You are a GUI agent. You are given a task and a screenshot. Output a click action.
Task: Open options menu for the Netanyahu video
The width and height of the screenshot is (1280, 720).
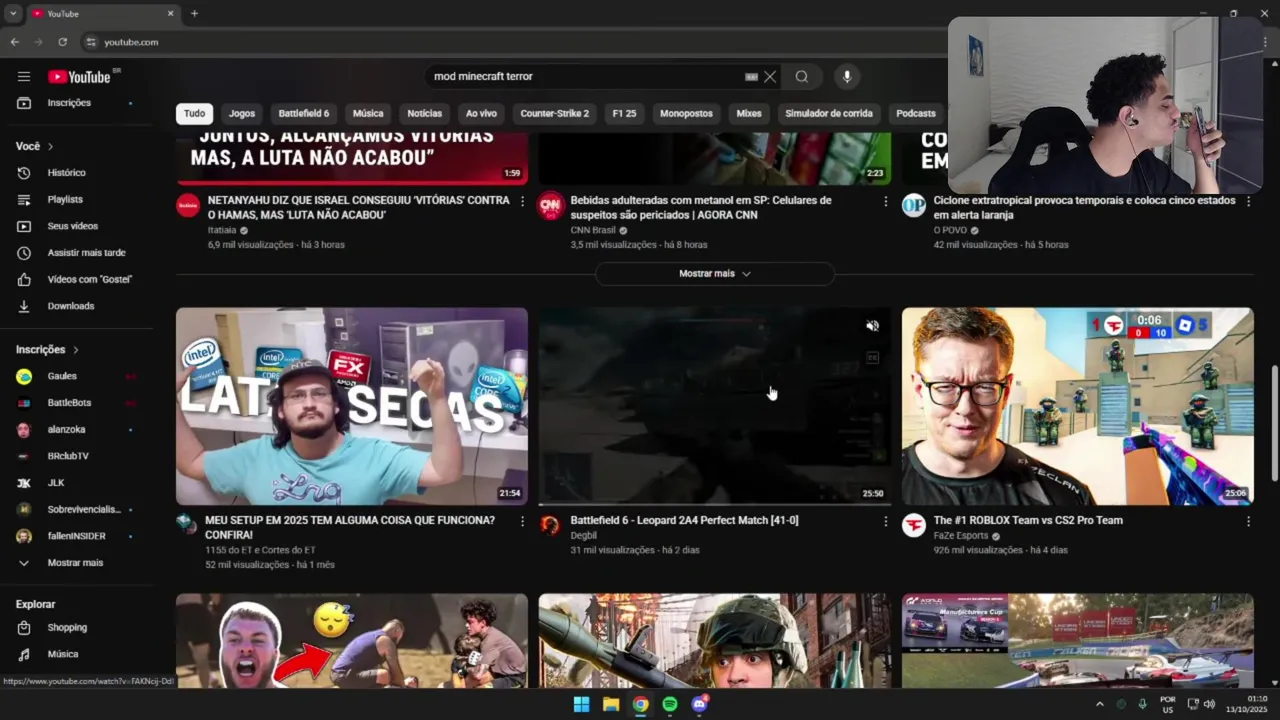coord(522,201)
